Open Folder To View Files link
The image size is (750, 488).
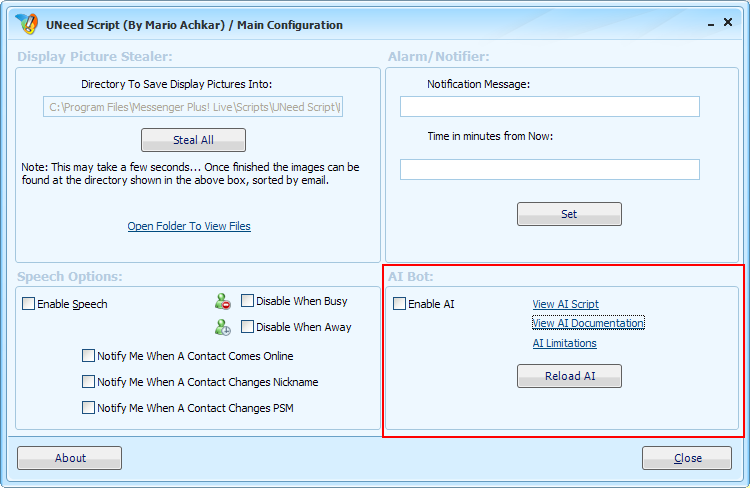189,226
